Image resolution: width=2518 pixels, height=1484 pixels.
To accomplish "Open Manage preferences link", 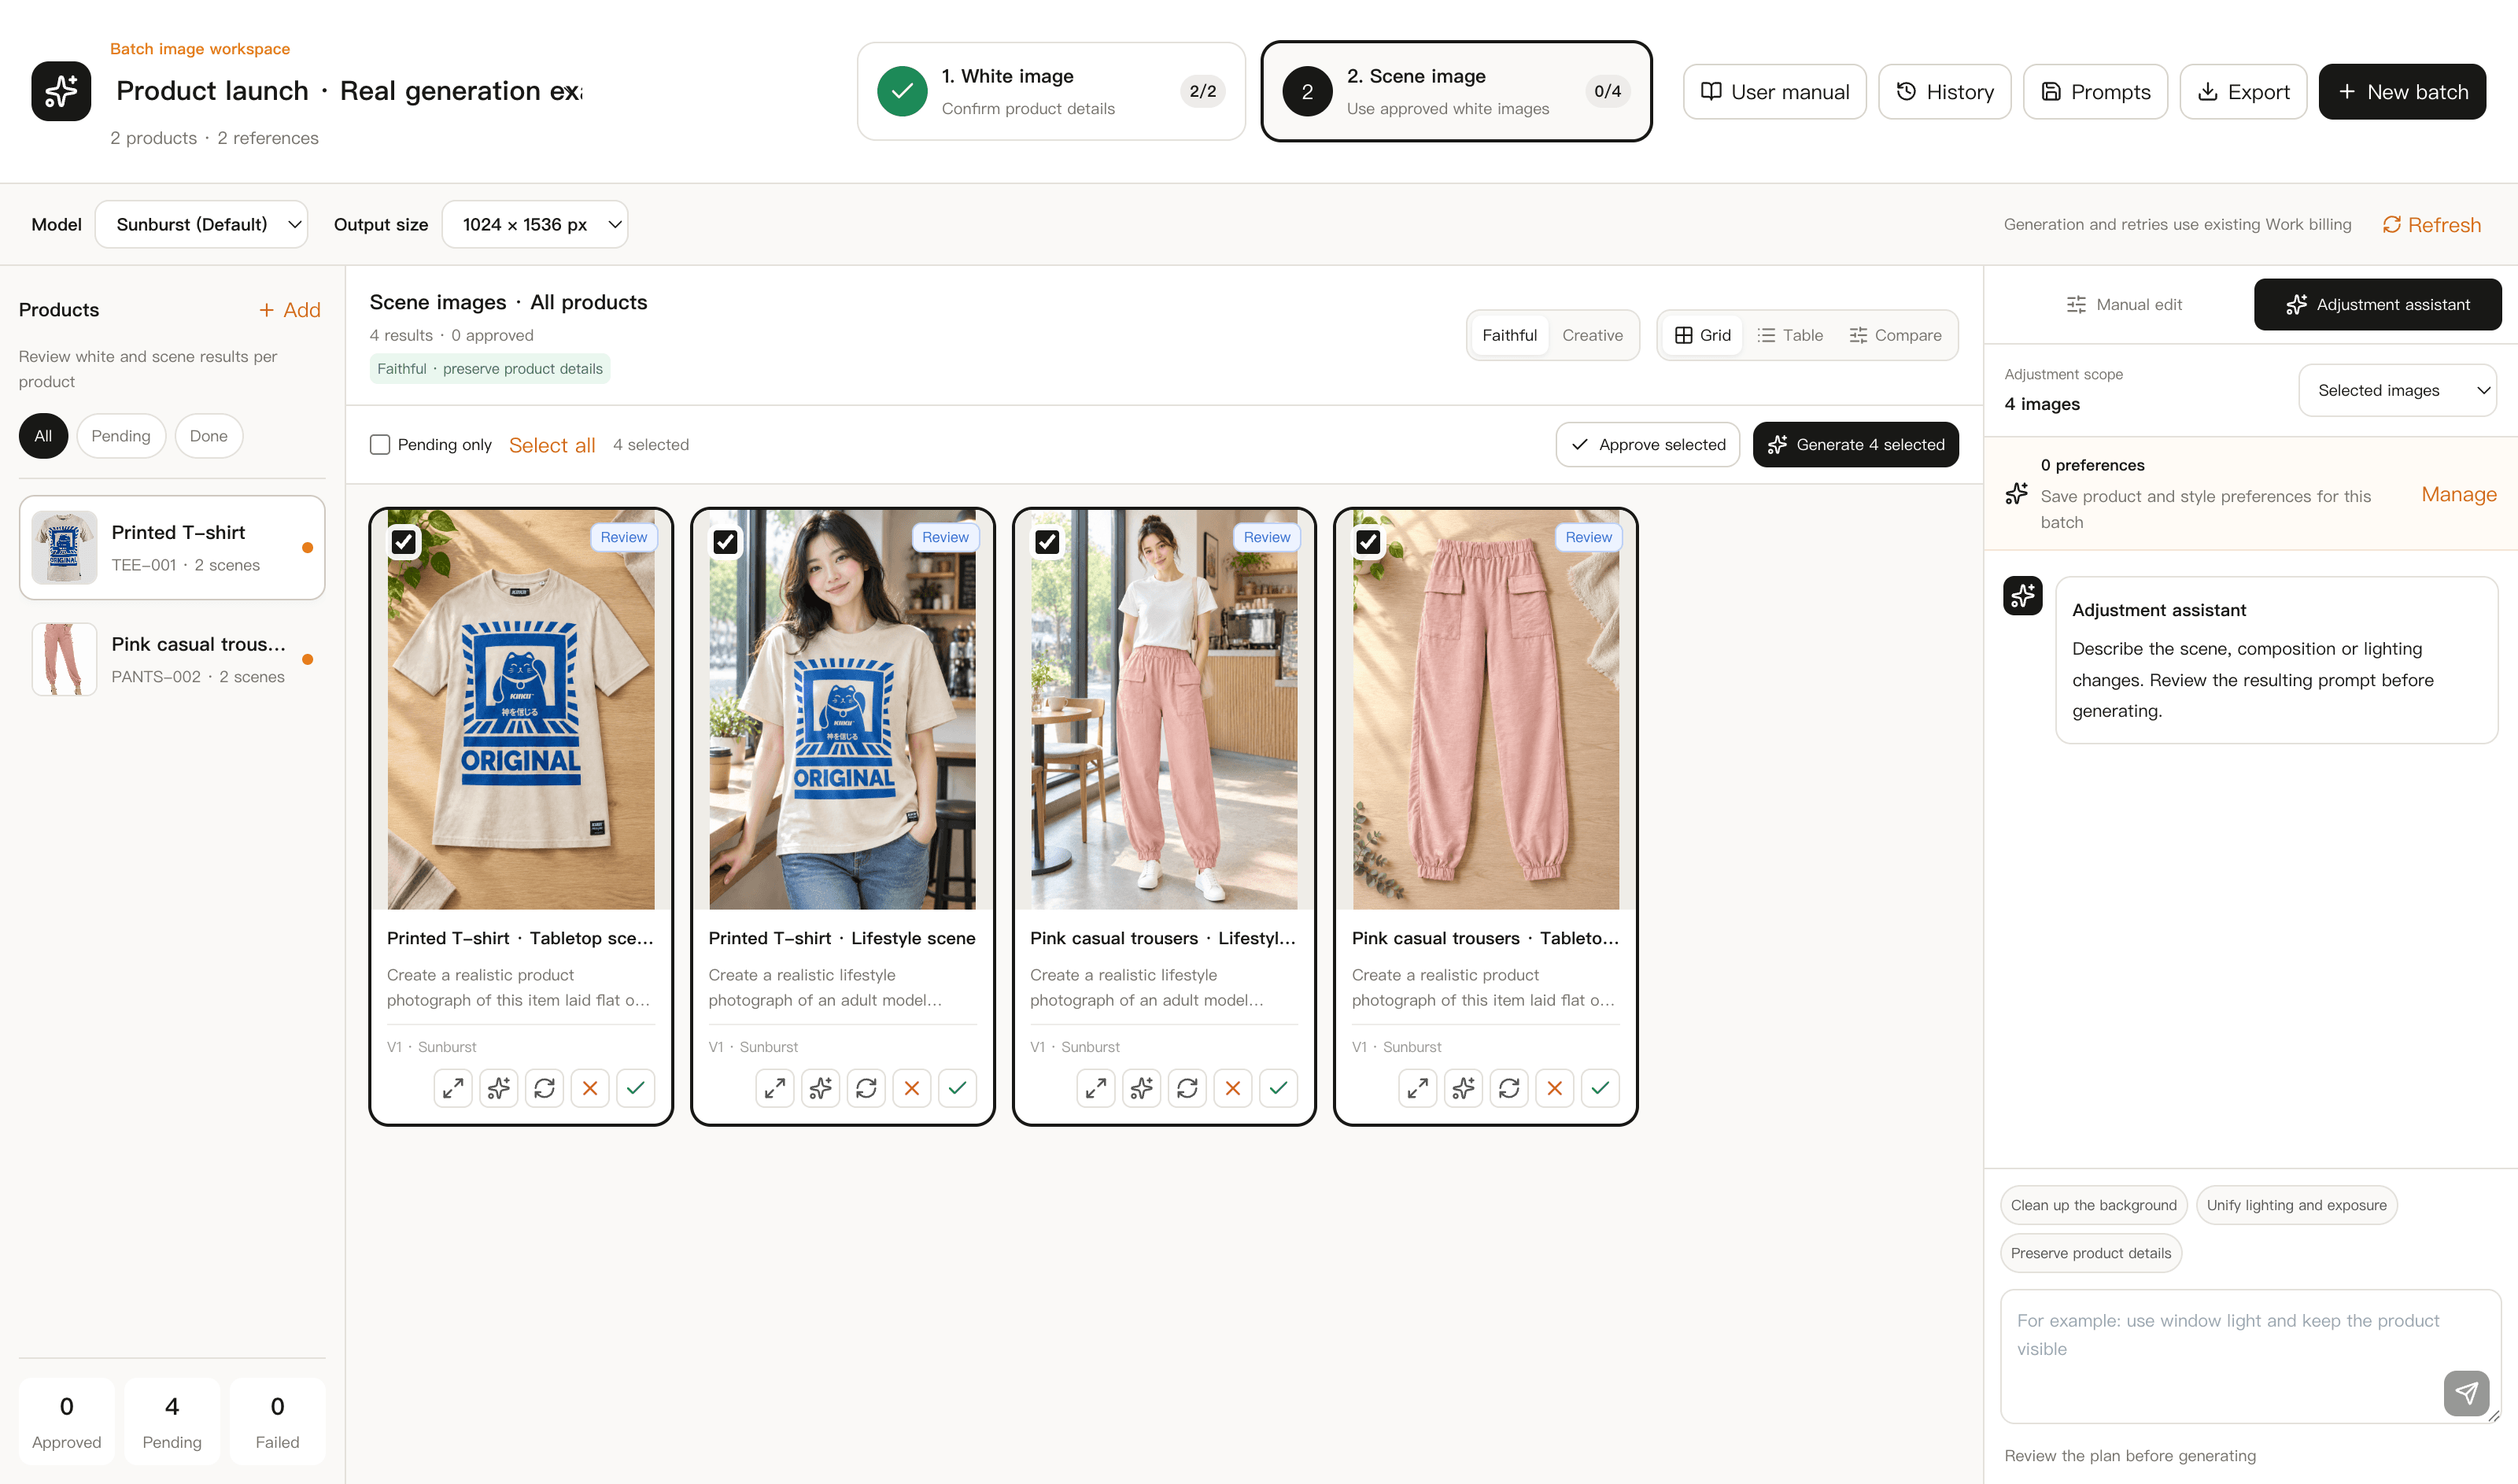I will pos(2459,494).
